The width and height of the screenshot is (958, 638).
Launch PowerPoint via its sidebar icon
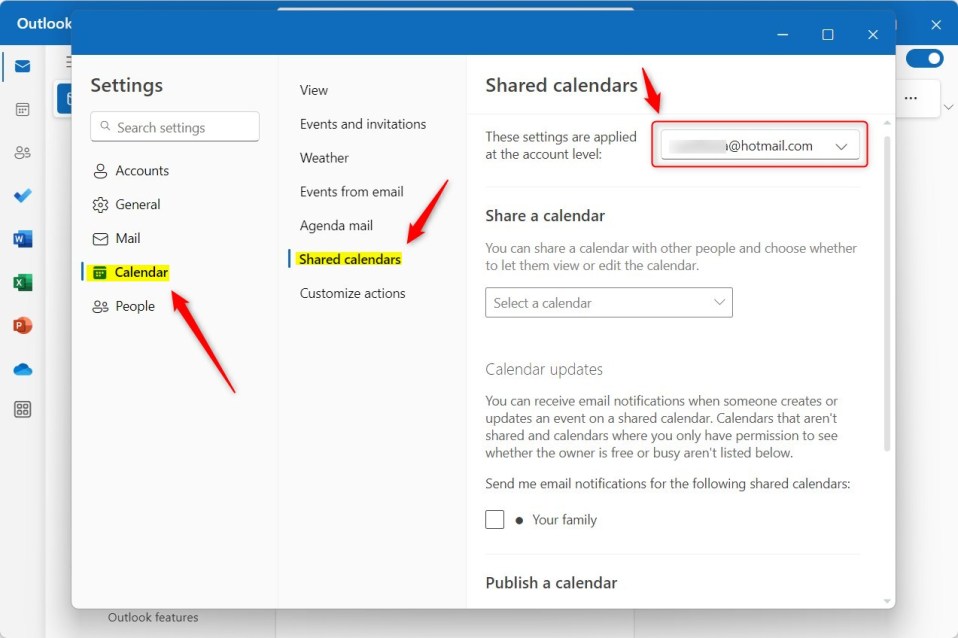(22, 325)
